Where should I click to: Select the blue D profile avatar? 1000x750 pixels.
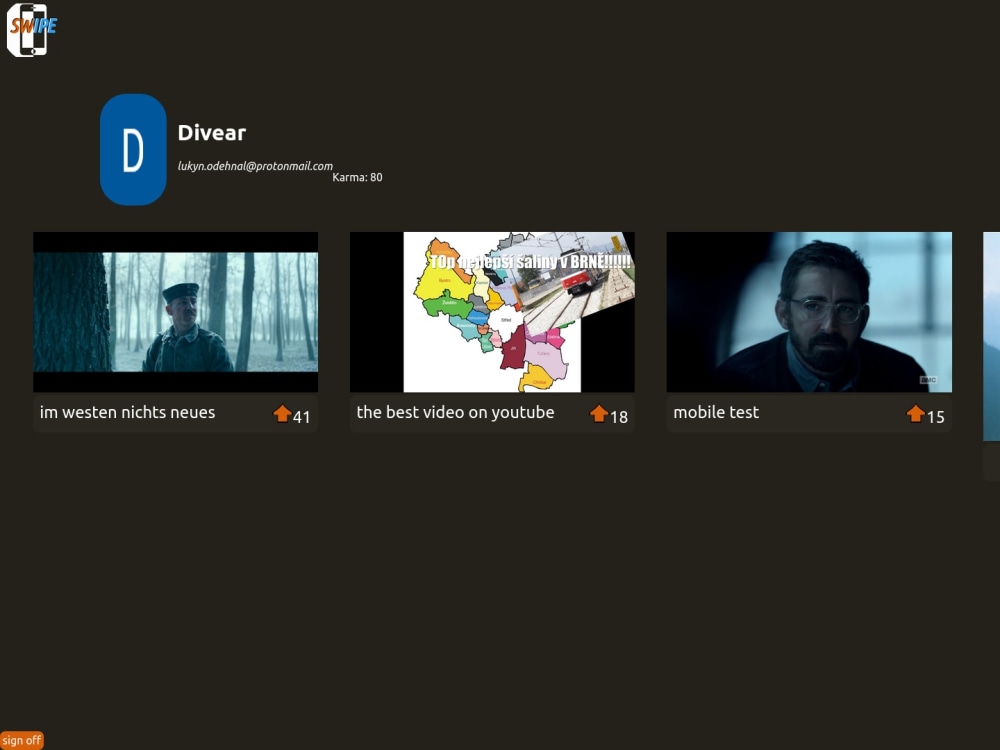point(133,150)
